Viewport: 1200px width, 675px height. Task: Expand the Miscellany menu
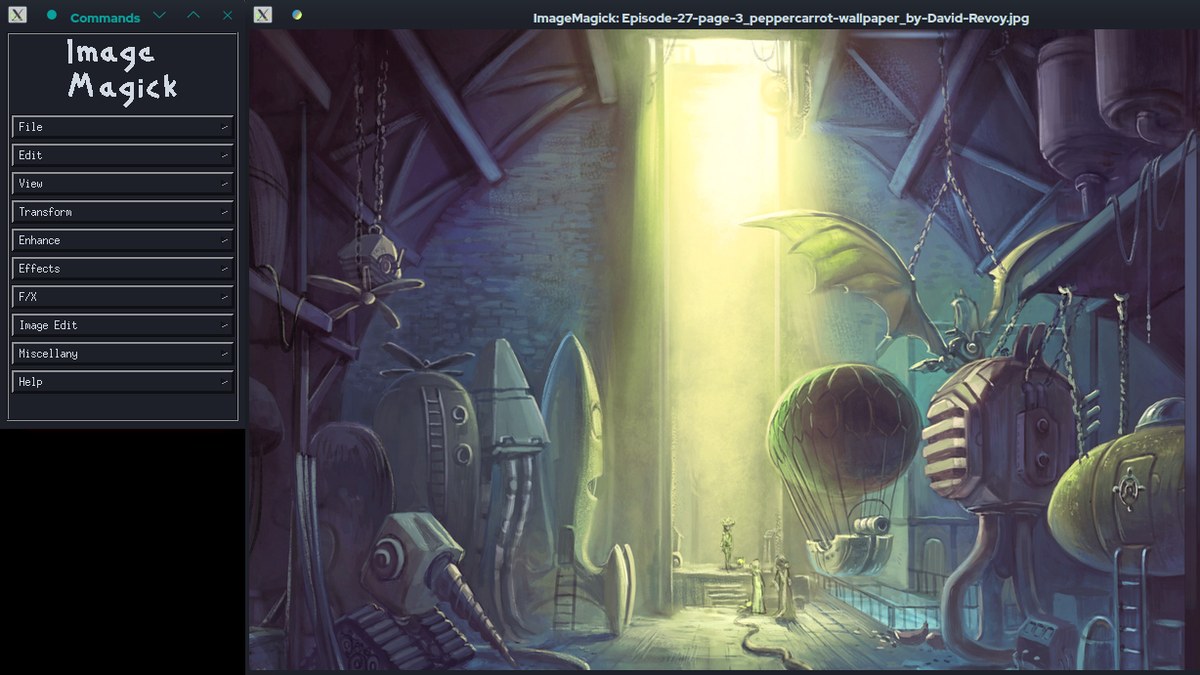point(123,354)
